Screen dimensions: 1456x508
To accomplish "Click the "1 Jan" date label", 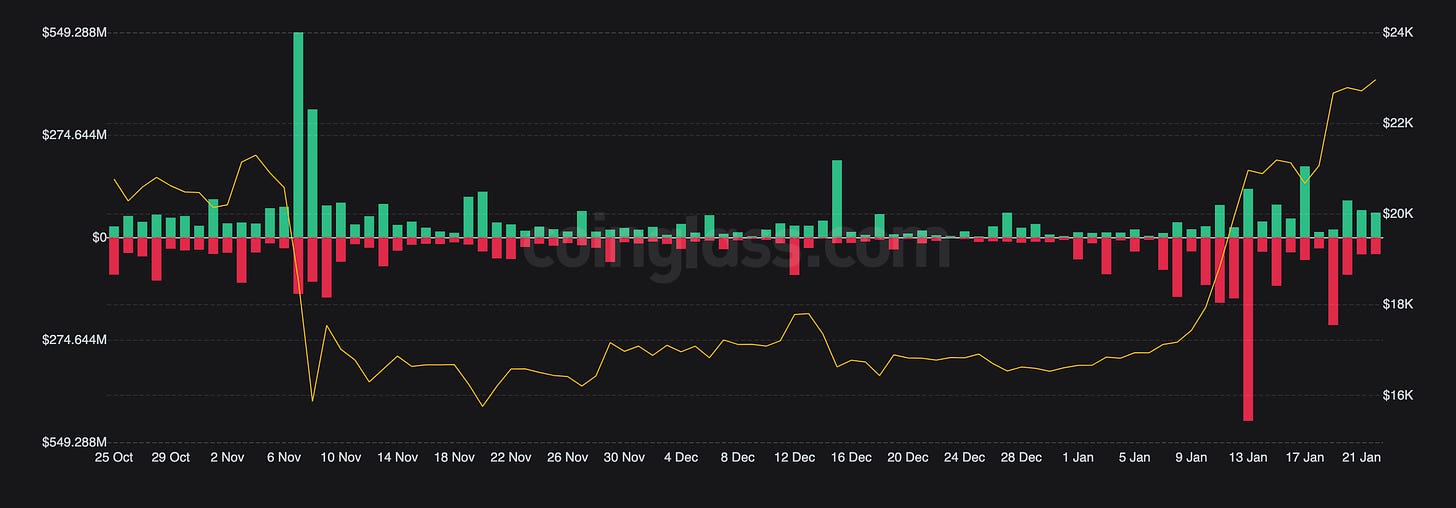I will coord(1078,457).
